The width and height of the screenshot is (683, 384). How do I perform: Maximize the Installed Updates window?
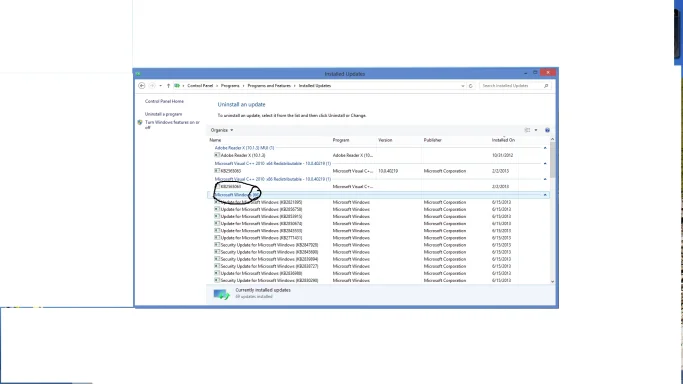535,73
